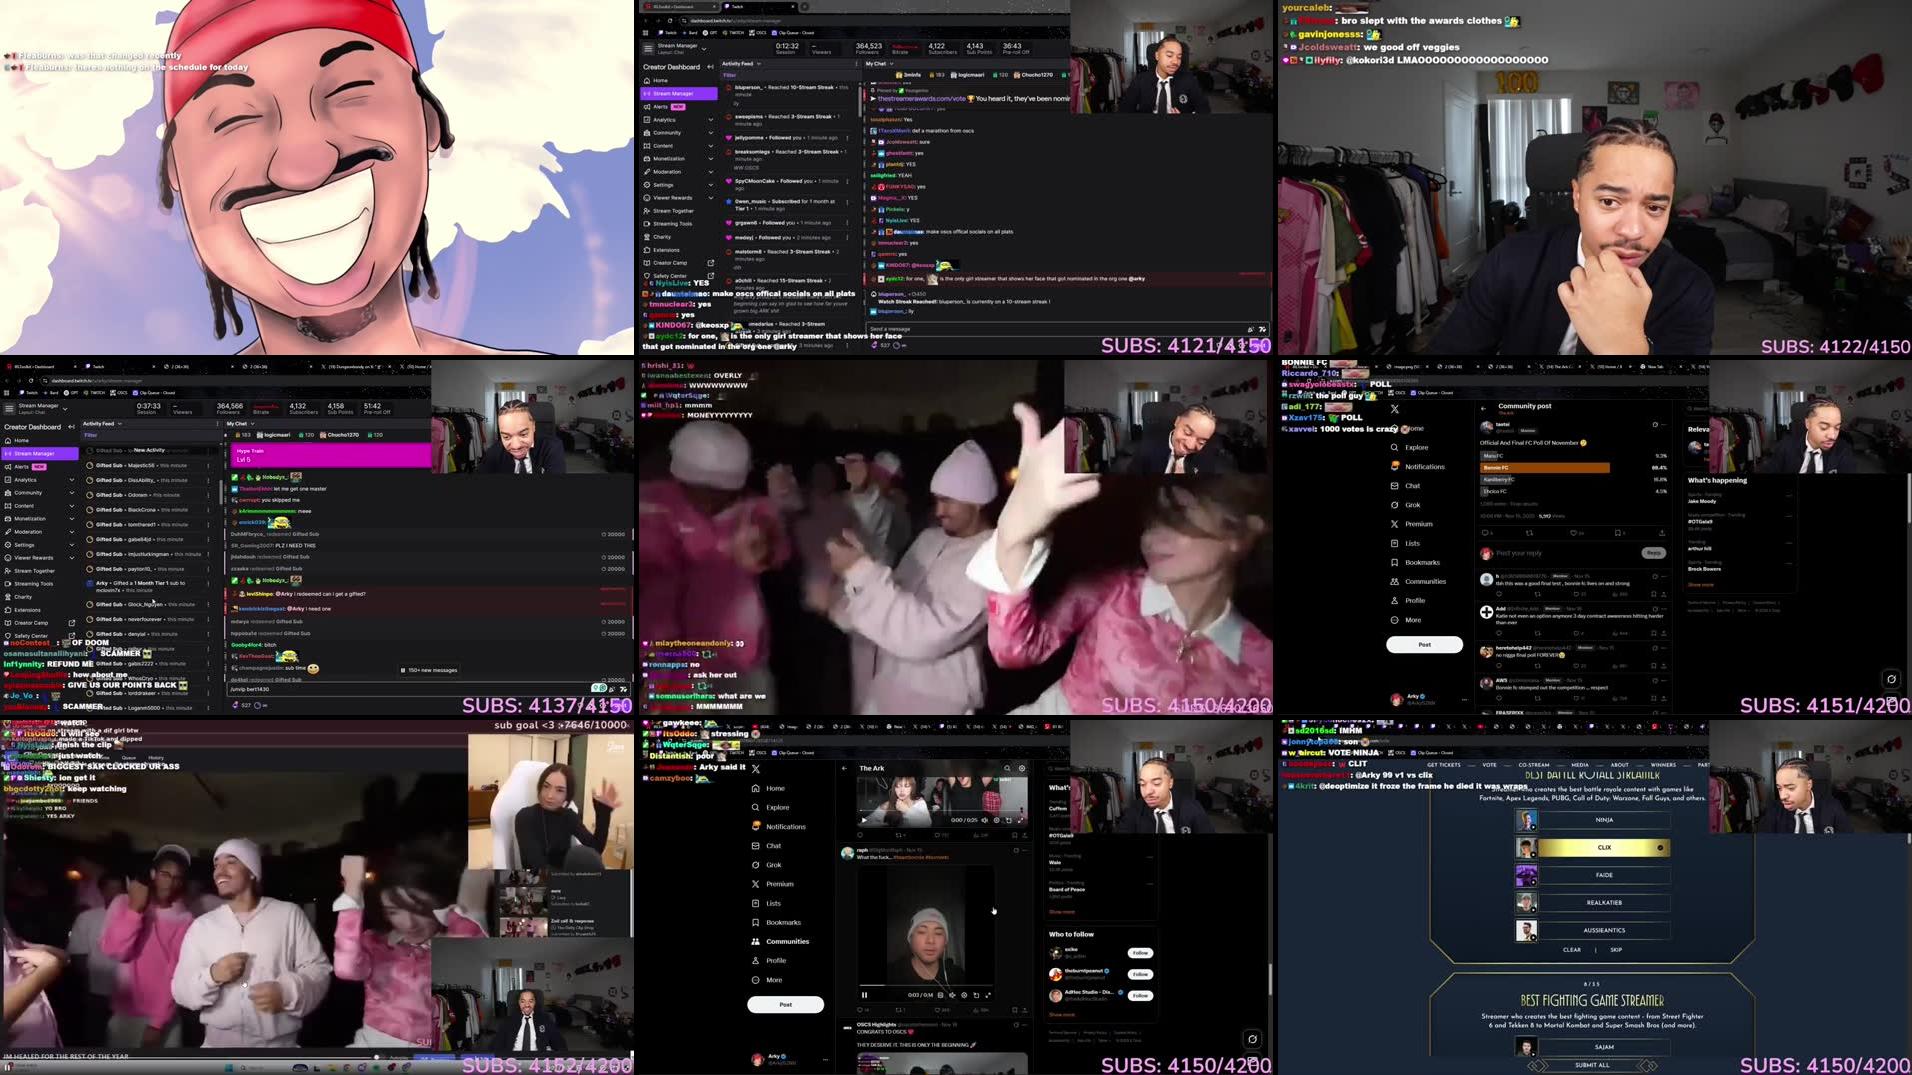The height and width of the screenshot is (1075, 1912).
Task: Open Alerts in the Creator Dashboard sidebar
Action: 660,106
